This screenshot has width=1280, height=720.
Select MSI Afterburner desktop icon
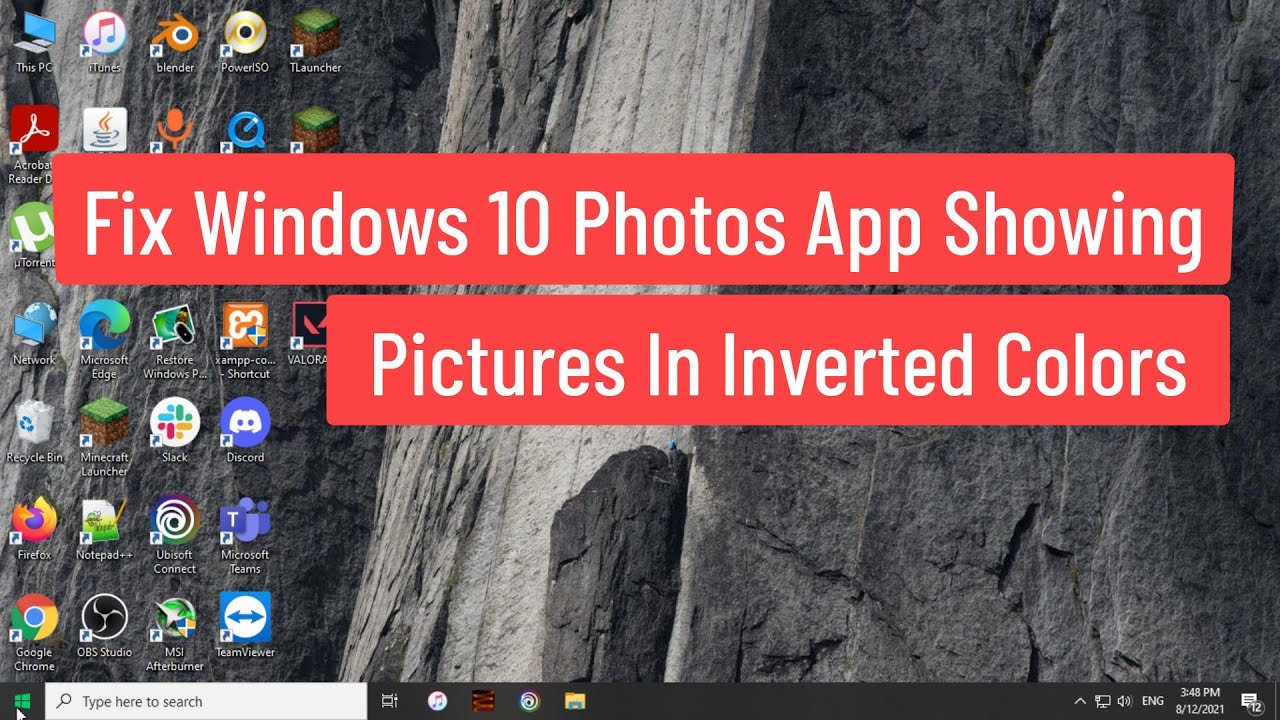pos(174,633)
